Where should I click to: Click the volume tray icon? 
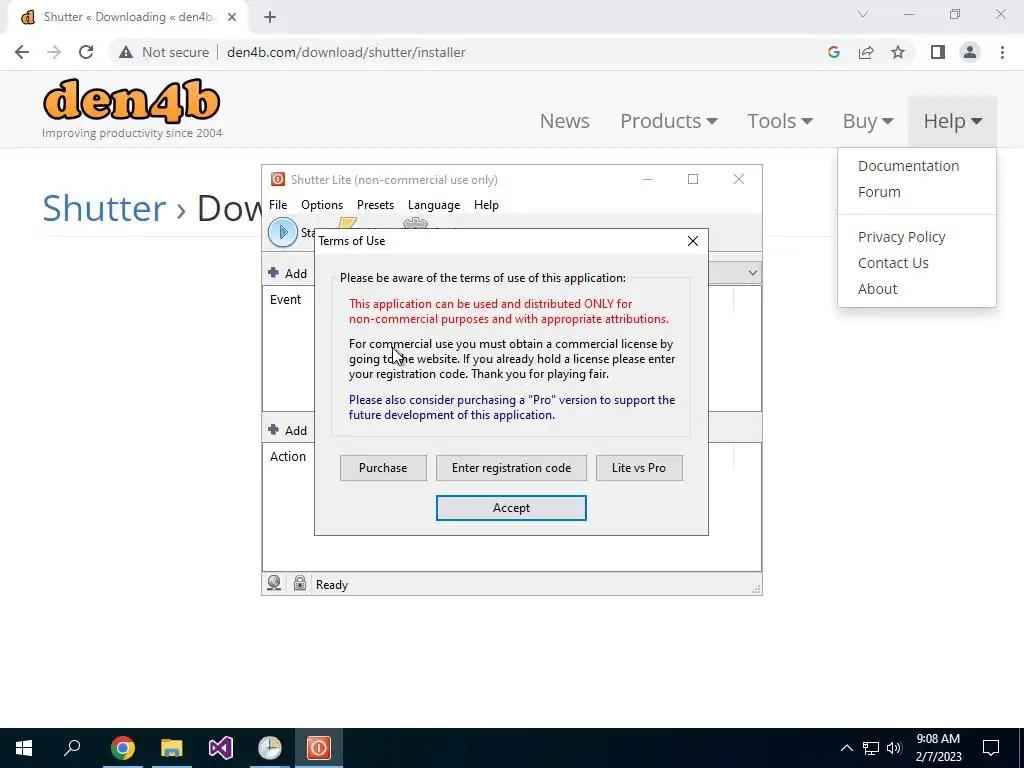(894, 748)
